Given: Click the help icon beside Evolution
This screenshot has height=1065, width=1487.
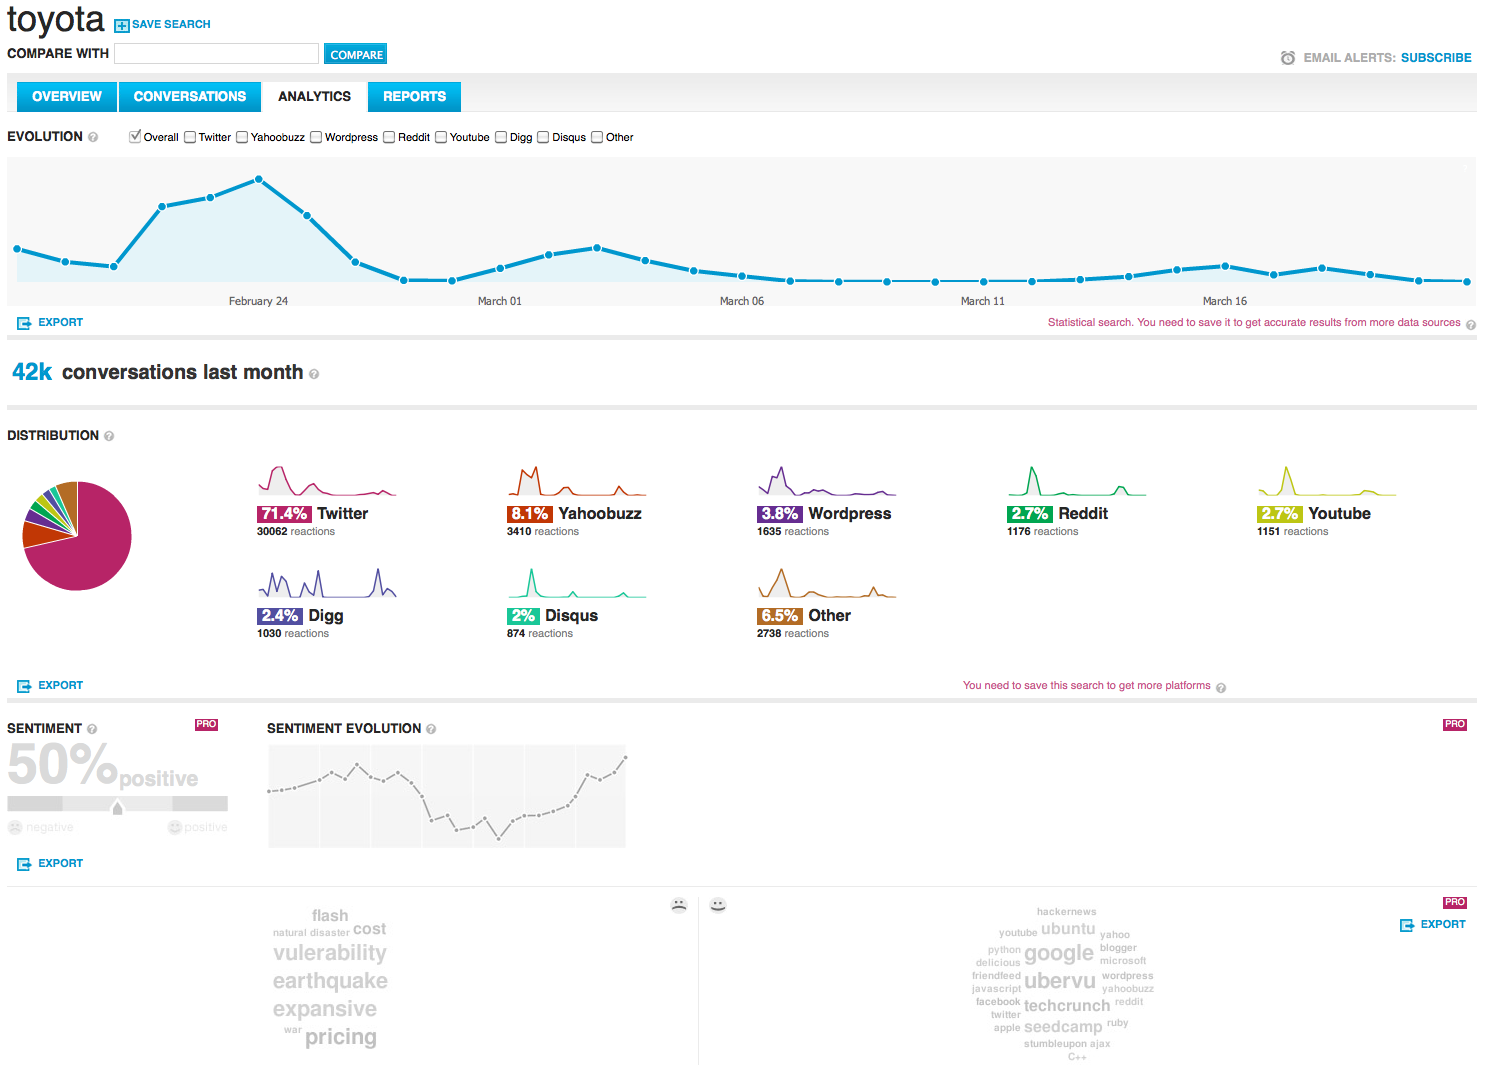Looking at the screenshot, I should coord(93,137).
